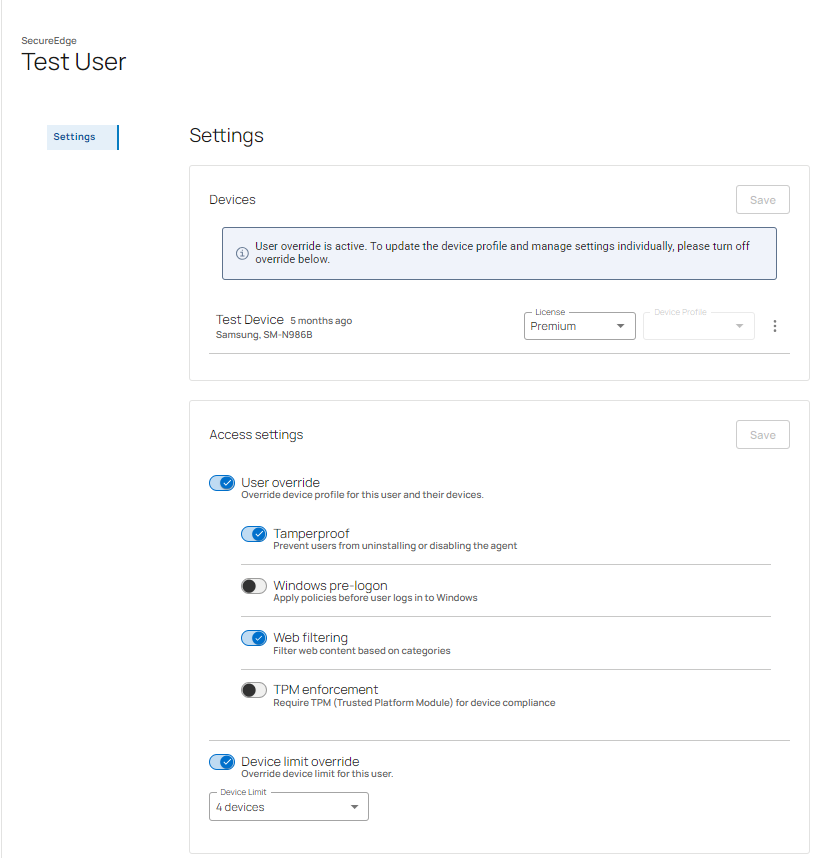Toggle Device limit override switch
The height and width of the screenshot is (858, 818).
[x=222, y=762]
